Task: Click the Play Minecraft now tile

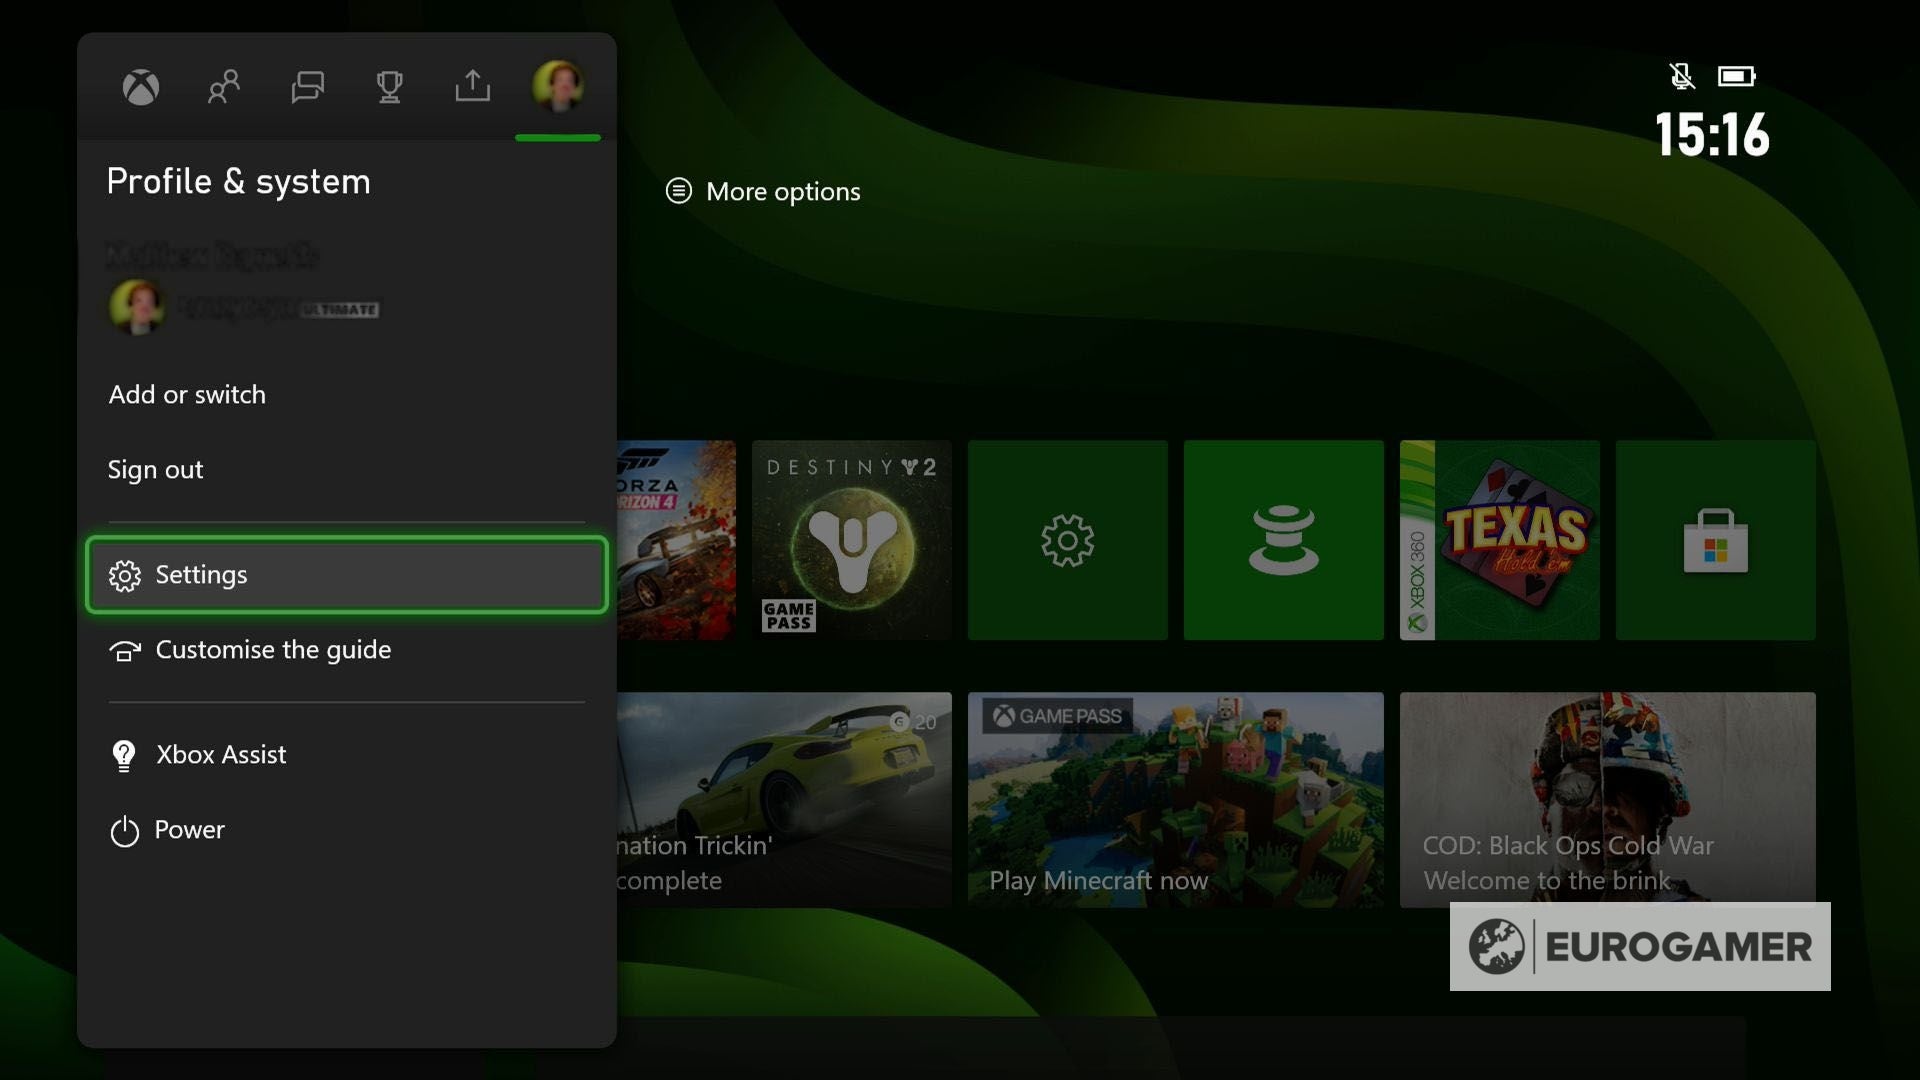Action: (x=1175, y=800)
